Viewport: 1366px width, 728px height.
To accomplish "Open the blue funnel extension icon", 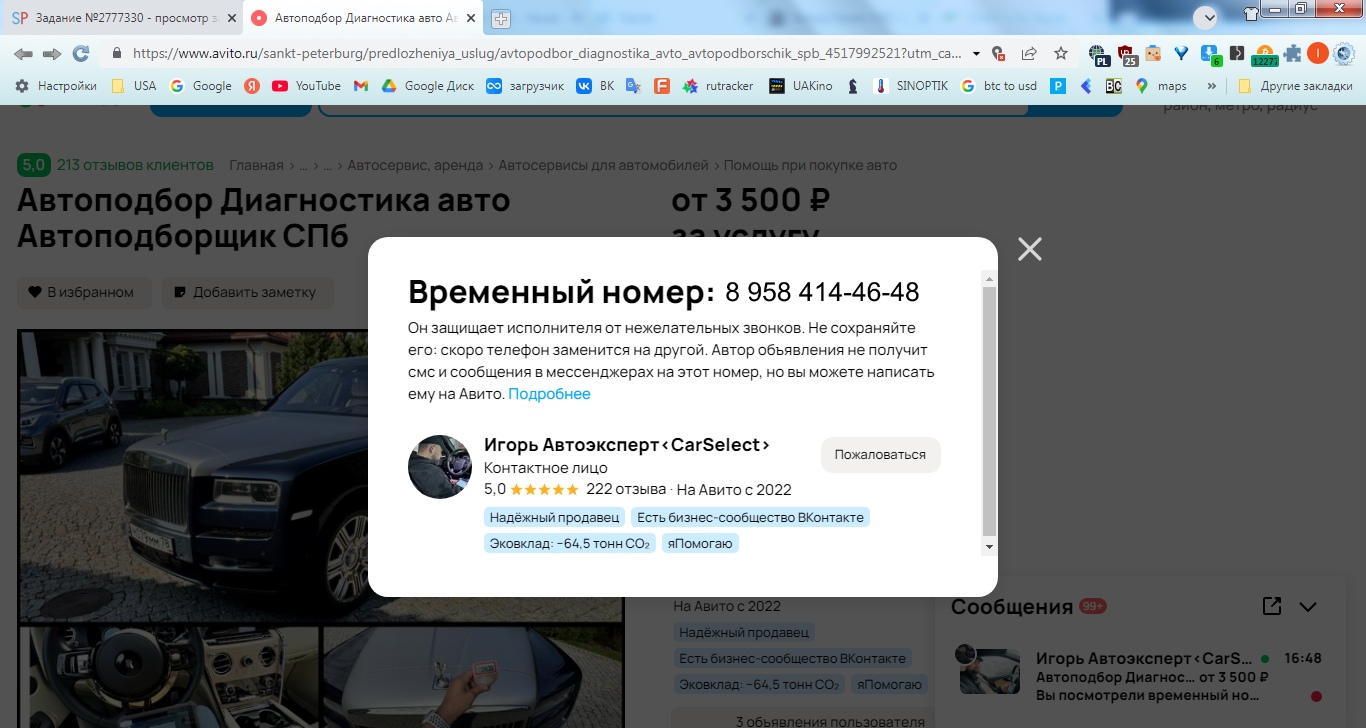I will [1181, 53].
